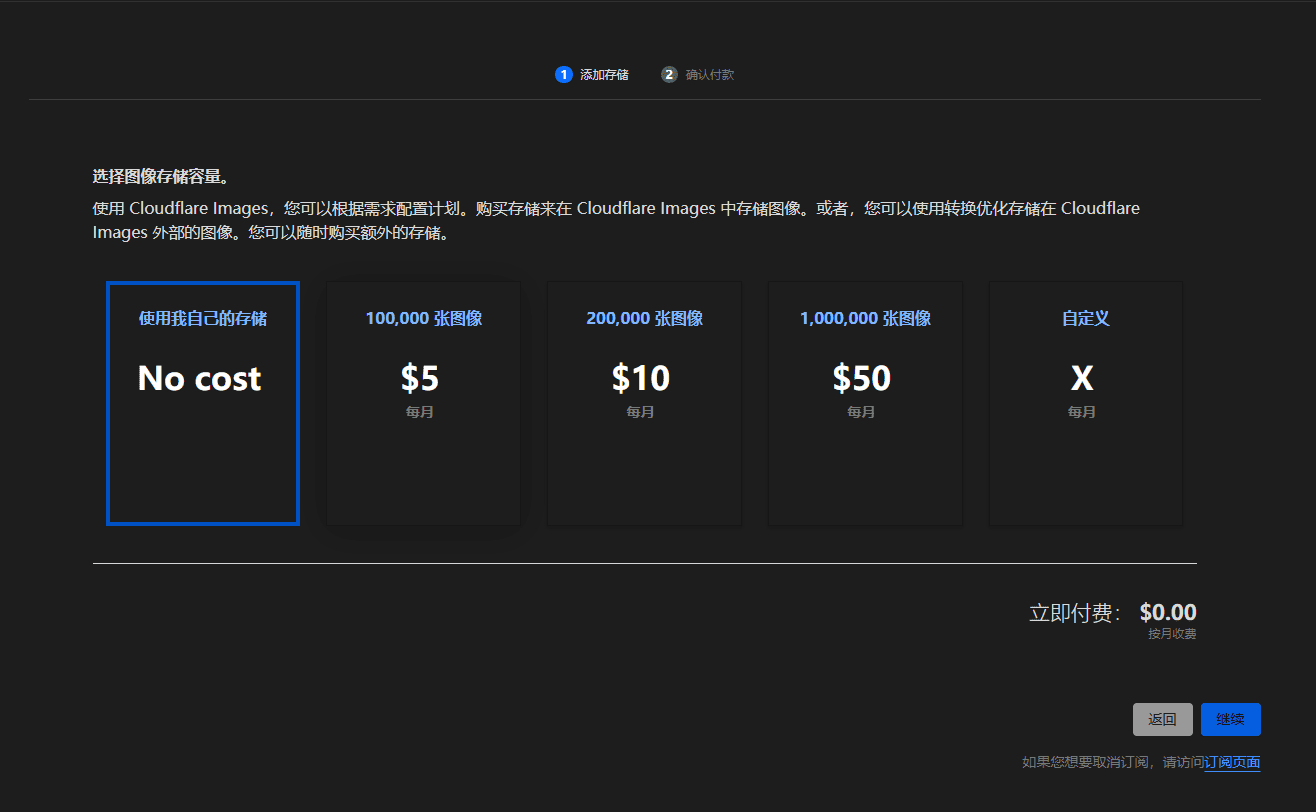Image resolution: width=1316 pixels, height=812 pixels.
Task: Click the $0.00 payment total
Action: [1167, 611]
